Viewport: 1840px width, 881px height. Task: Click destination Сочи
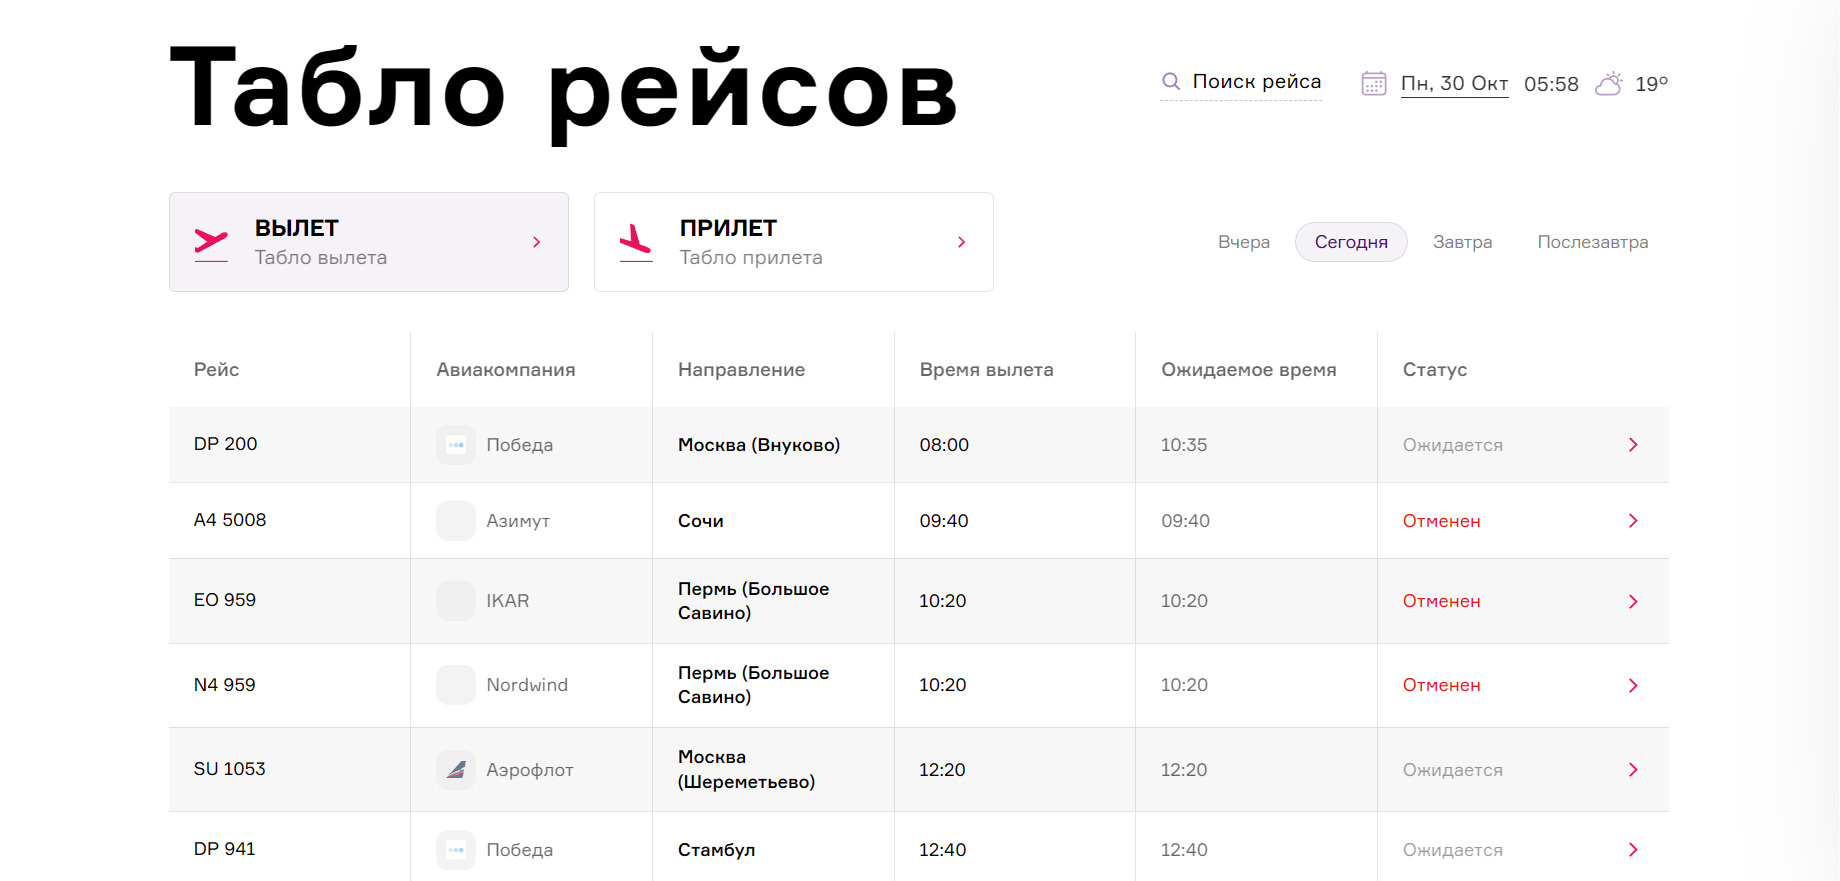(x=701, y=521)
